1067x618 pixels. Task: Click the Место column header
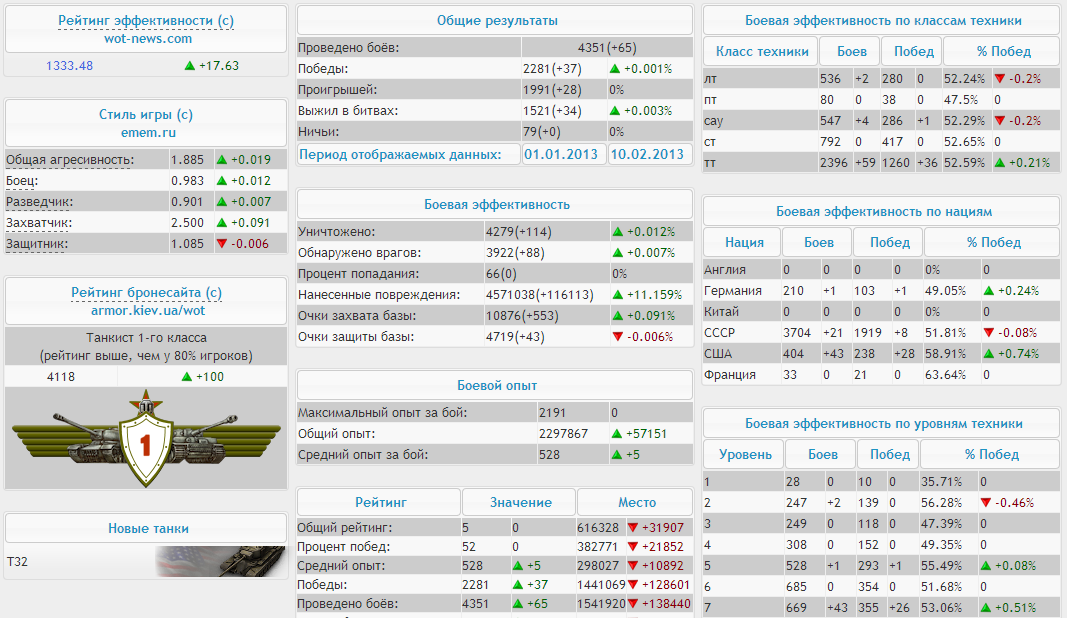636,502
